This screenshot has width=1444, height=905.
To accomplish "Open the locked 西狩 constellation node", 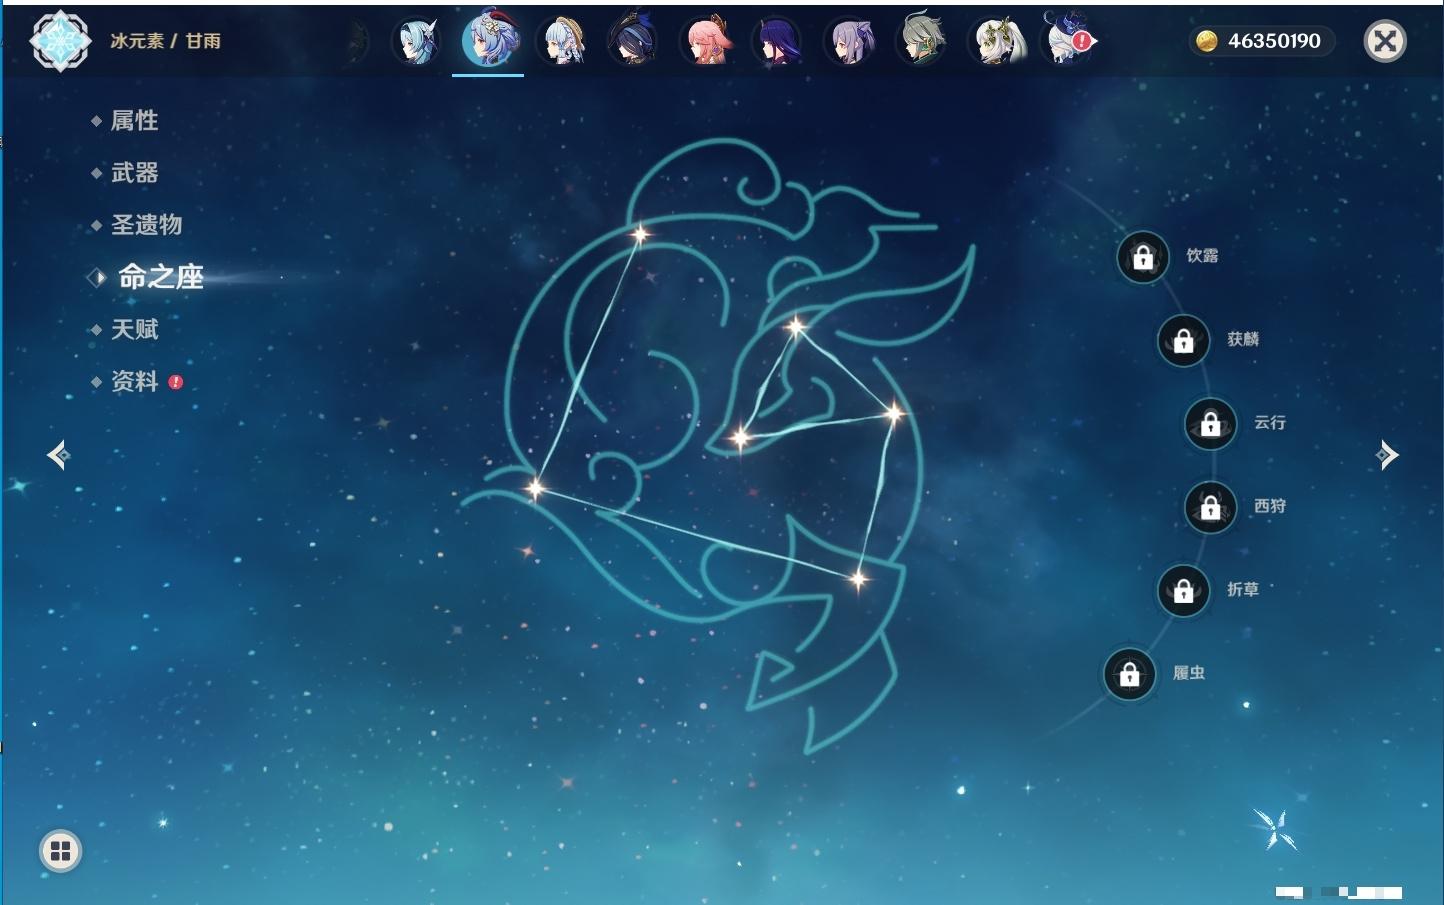I will click(x=1211, y=508).
